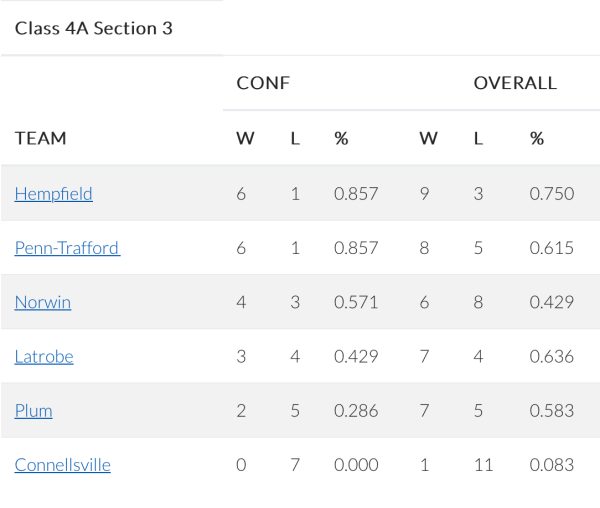
Task: Select the Latrobe team link
Action: (x=44, y=356)
